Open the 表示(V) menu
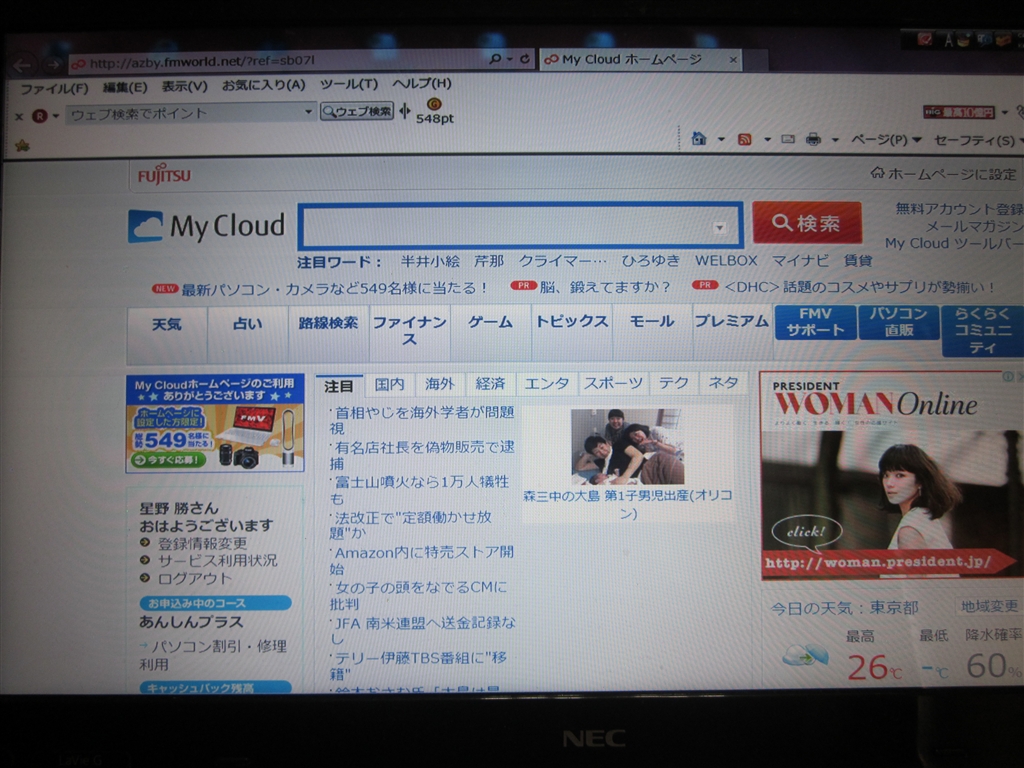This screenshot has width=1024, height=768. click(x=184, y=86)
